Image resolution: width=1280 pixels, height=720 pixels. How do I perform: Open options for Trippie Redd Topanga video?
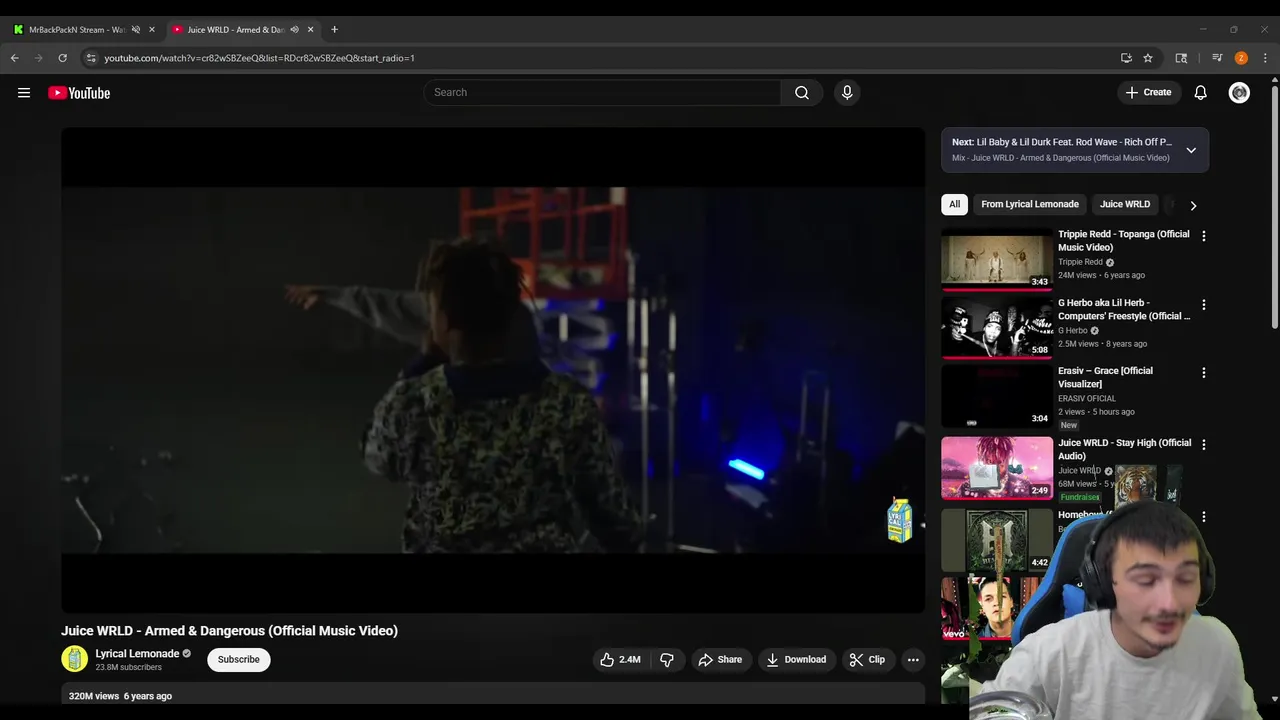point(1204,236)
